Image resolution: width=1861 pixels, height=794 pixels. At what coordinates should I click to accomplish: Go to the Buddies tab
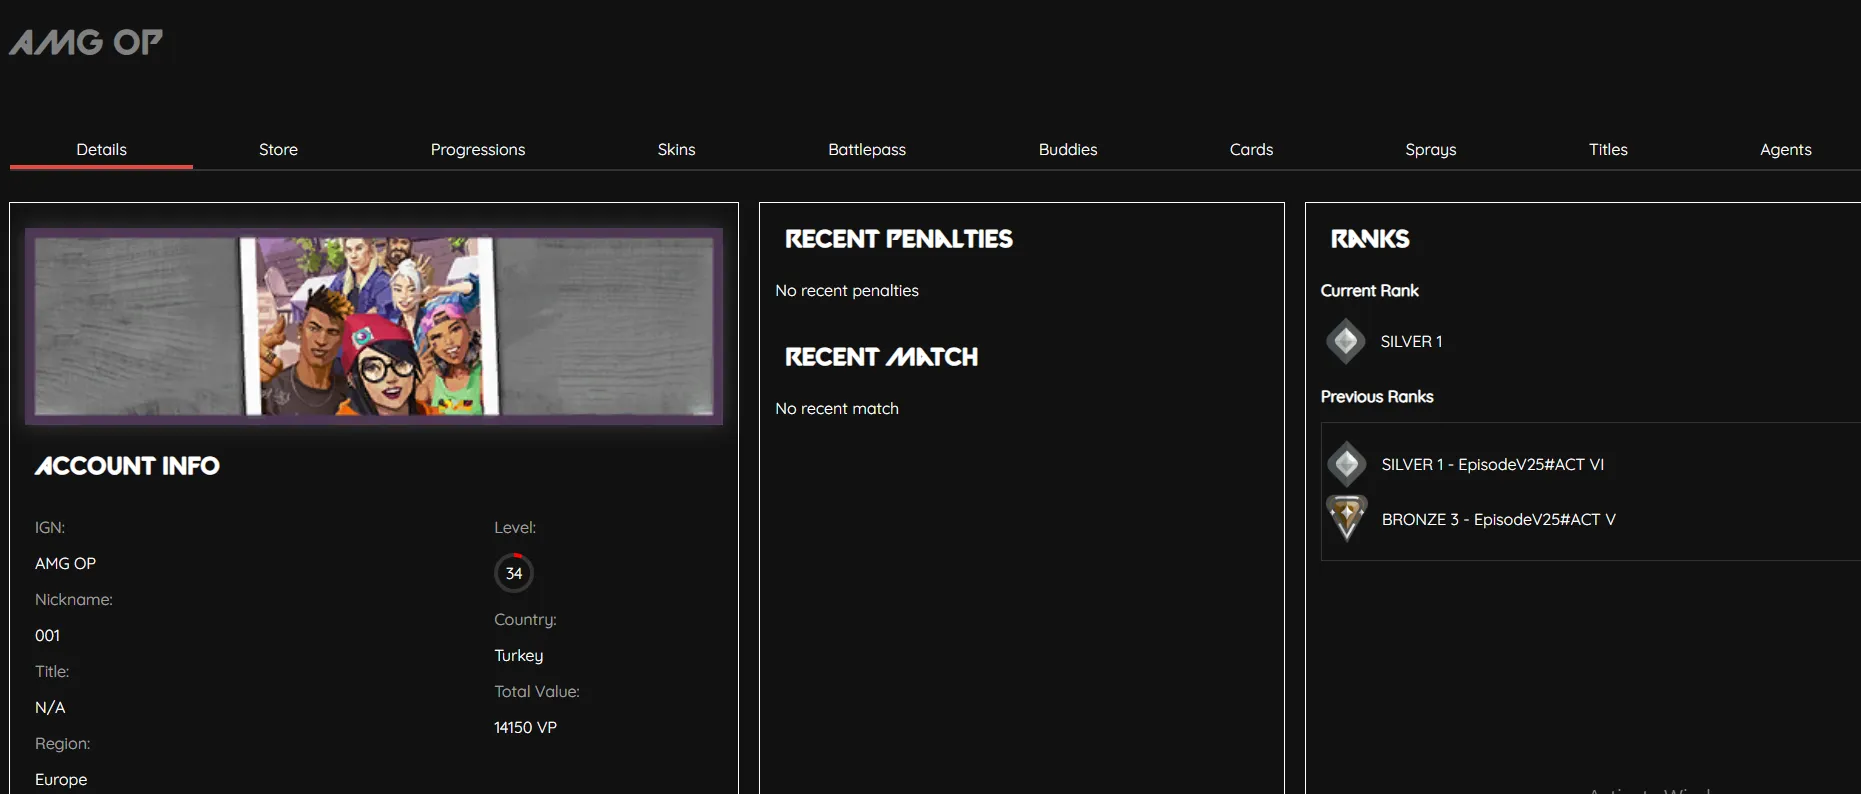pyautogui.click(x=1067, y=149)
